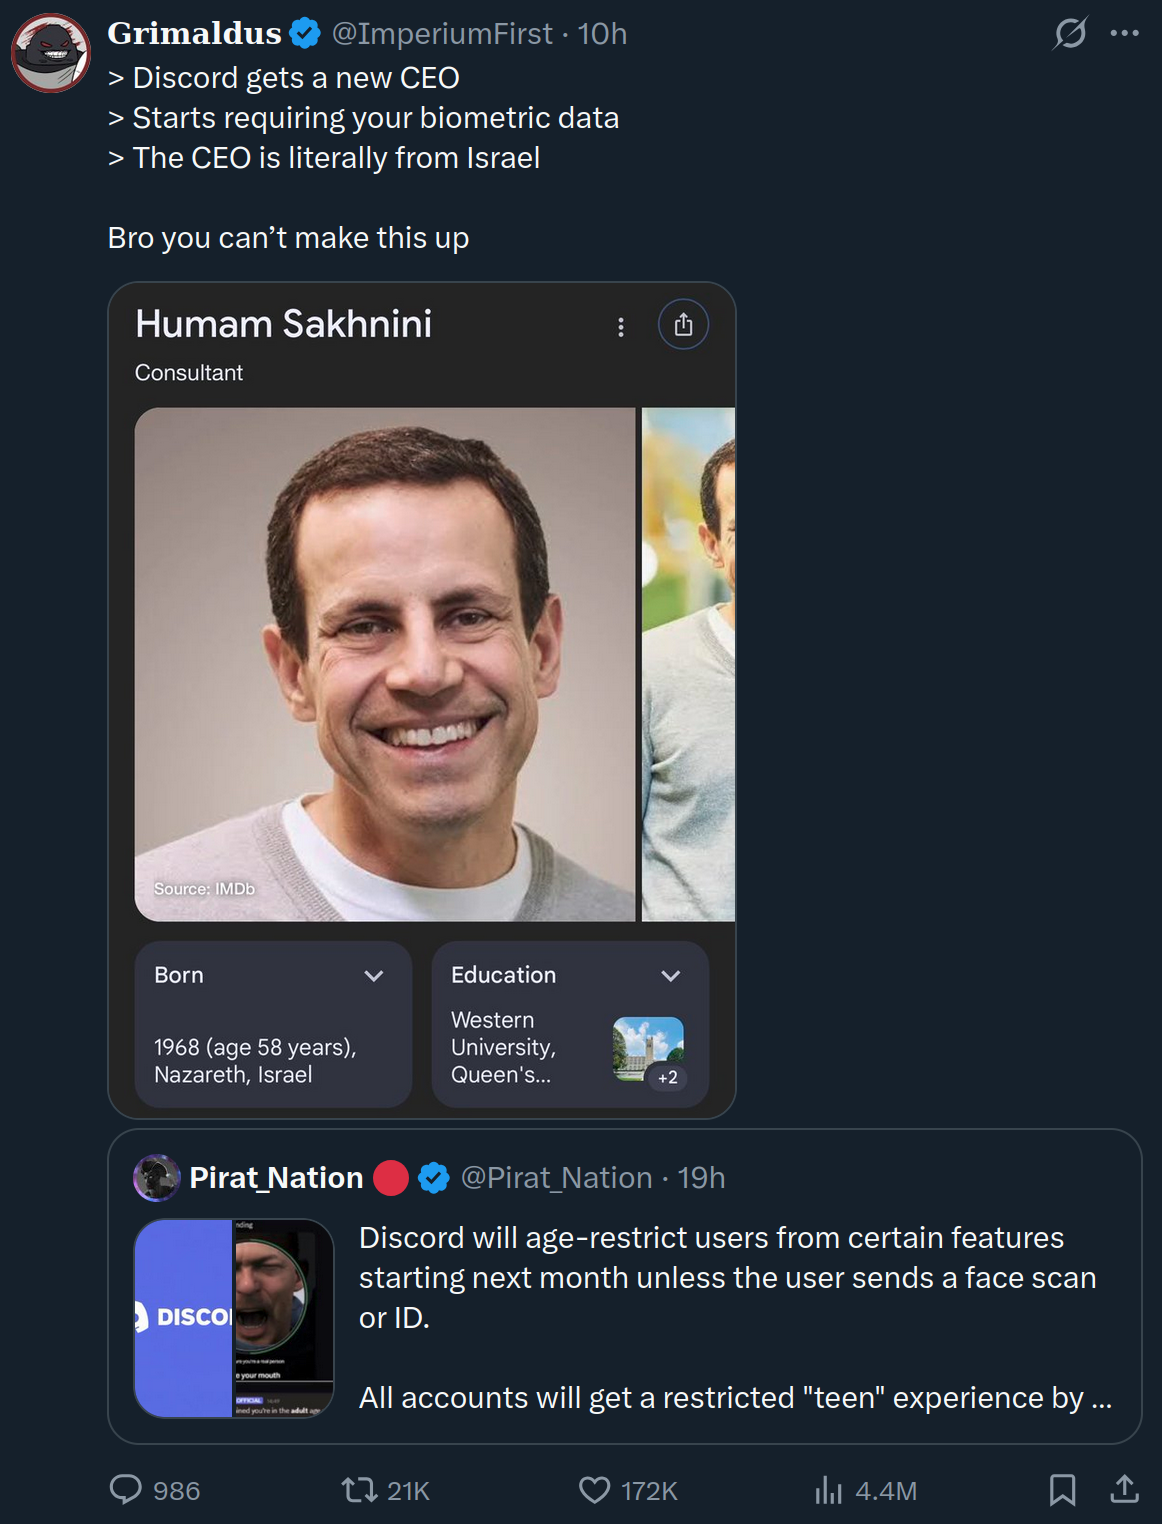Expand the Born section chevron

point(374,976)
